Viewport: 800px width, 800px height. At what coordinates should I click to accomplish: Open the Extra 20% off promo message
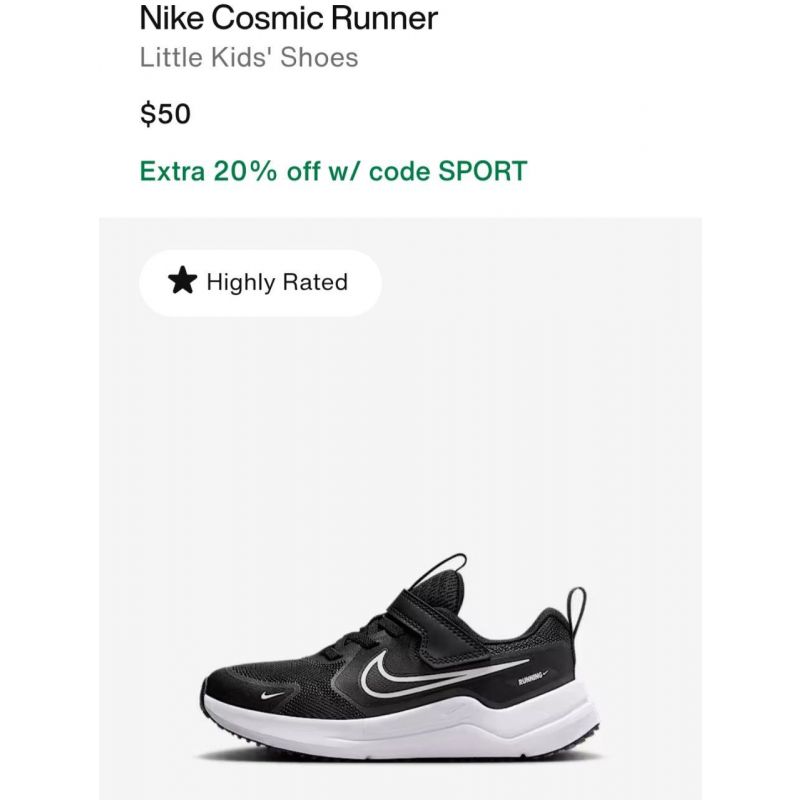333,171
